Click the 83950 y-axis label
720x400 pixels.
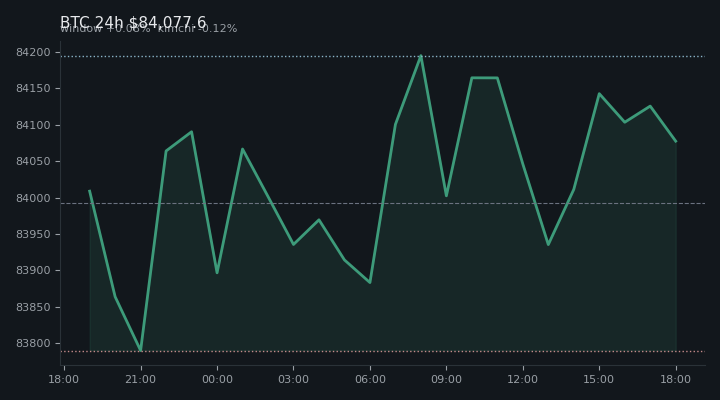(33, 234)
